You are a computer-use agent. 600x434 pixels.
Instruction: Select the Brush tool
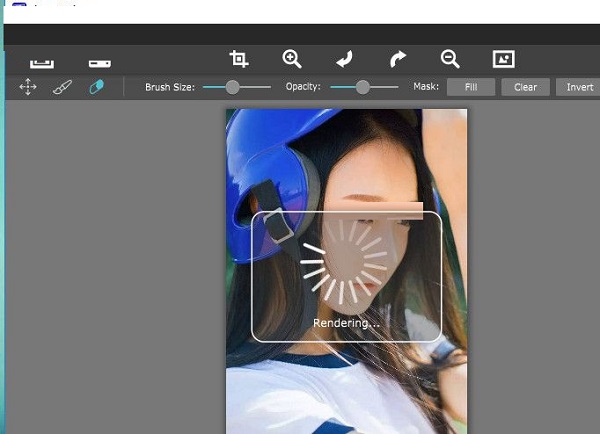point(62,87)
